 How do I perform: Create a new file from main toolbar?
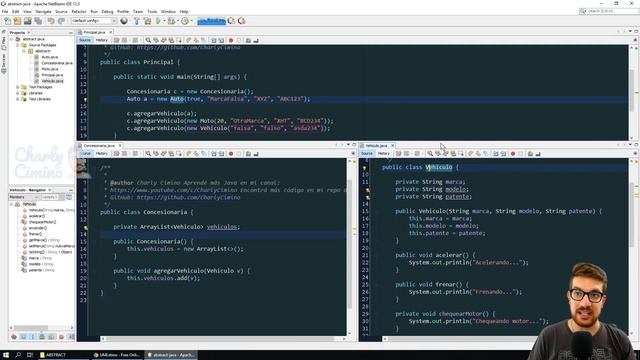tap(8, 21)
